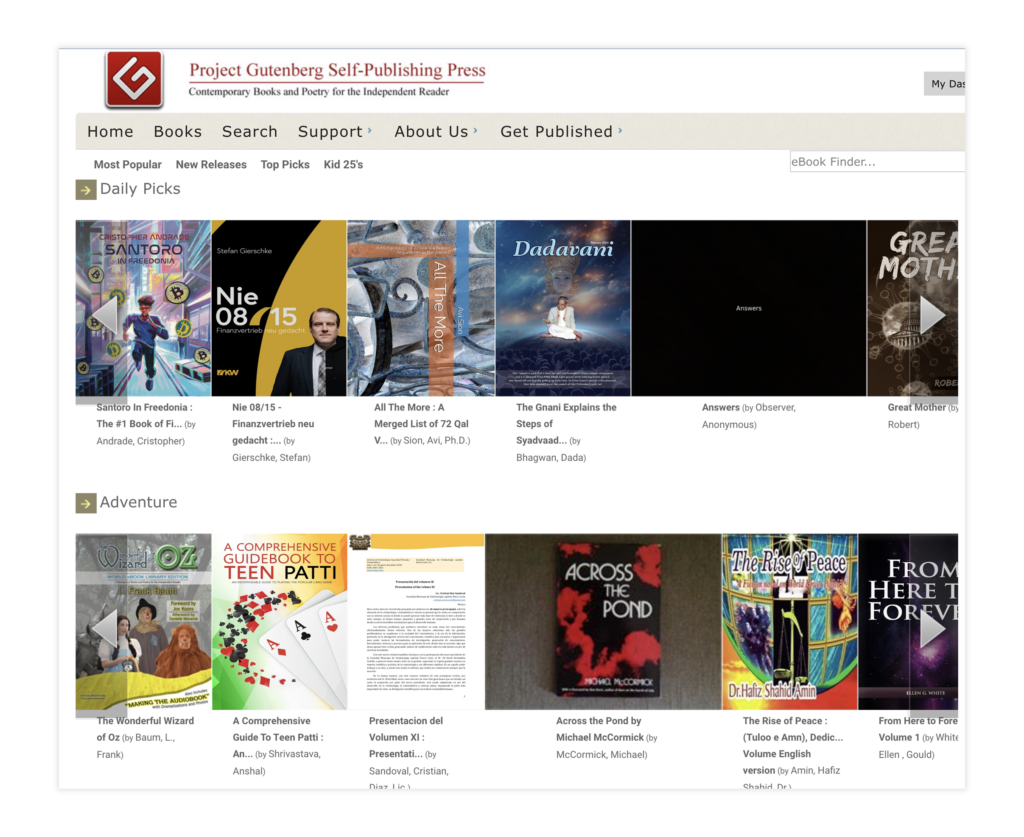Open the Wonderful Wizard of Oz cover
Screen dimensions: 1024x837
tap(143, 622)
